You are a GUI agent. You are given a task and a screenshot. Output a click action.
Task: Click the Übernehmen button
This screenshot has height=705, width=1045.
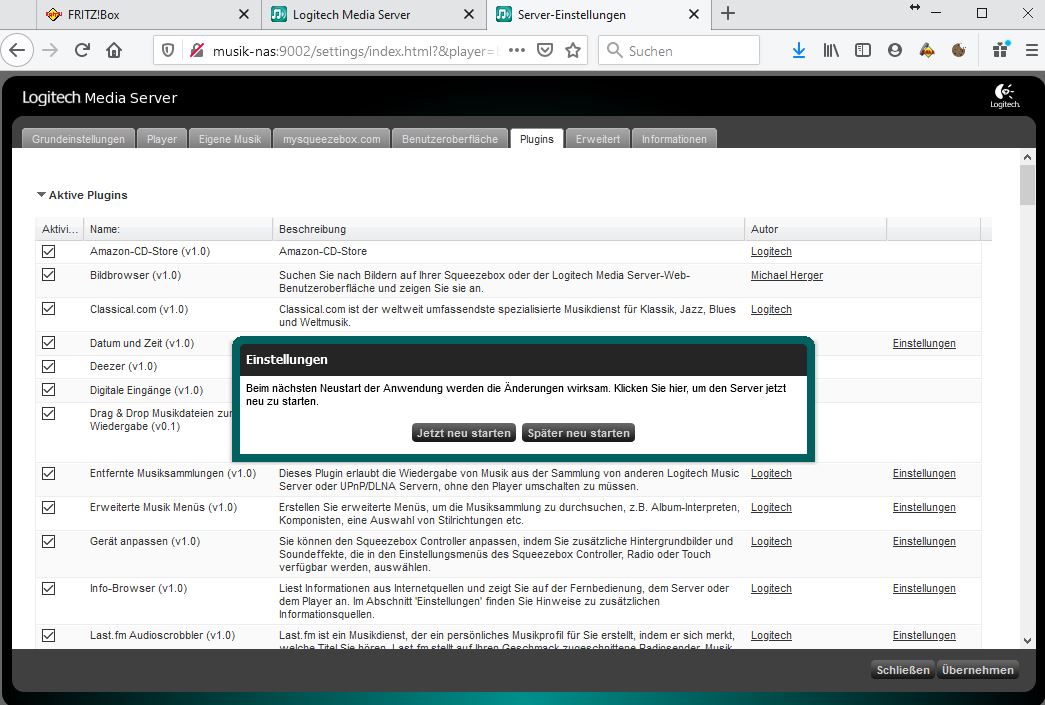pyautogui.click(x=978, y=670)
